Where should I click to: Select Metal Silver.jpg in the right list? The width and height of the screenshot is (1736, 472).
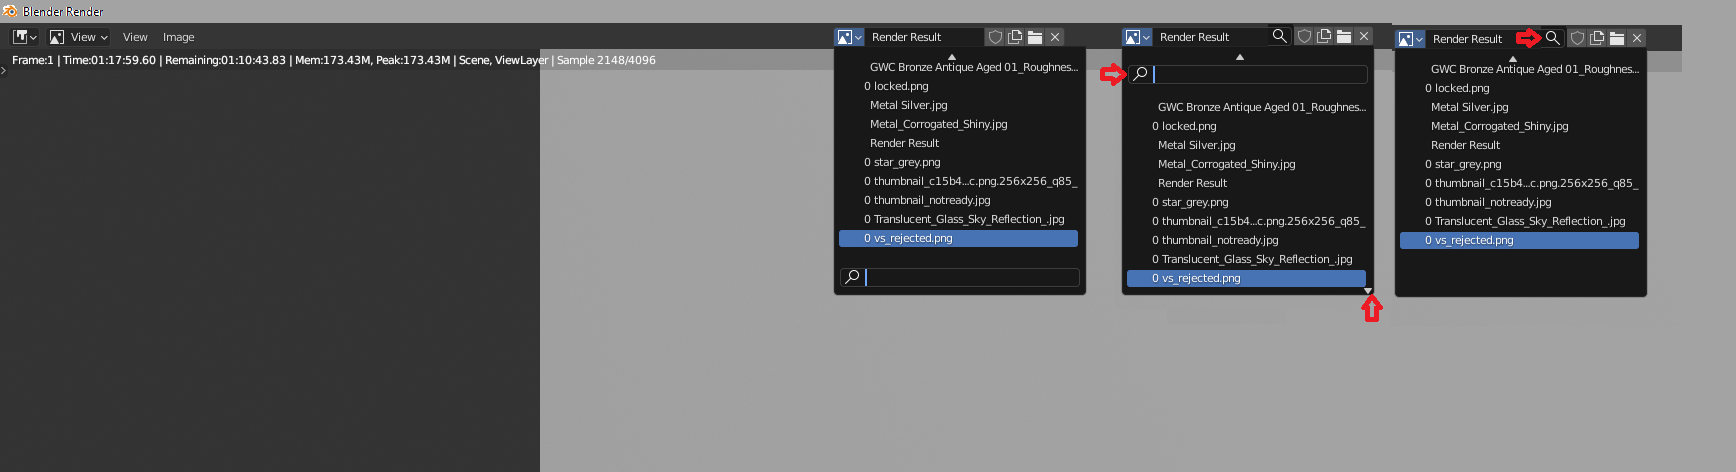[1520, 107]
